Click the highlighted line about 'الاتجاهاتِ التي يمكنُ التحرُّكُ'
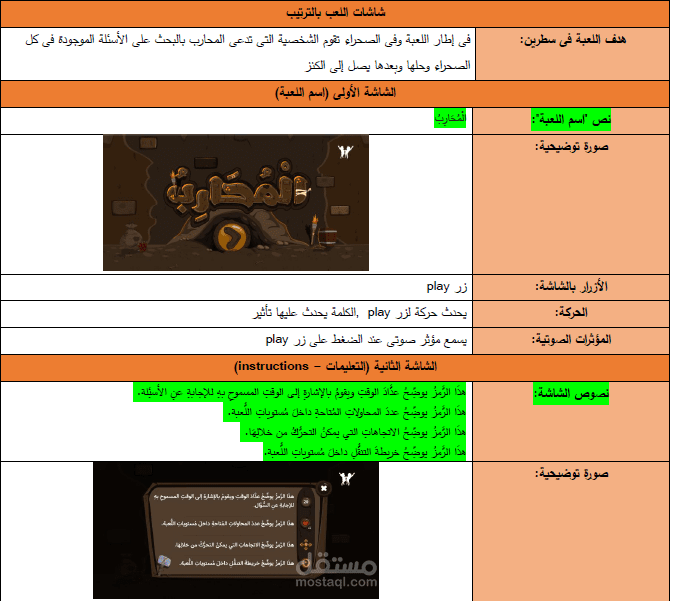Viewport: 673px width, 601px height. pyautogui.click(x=353, y=432)
